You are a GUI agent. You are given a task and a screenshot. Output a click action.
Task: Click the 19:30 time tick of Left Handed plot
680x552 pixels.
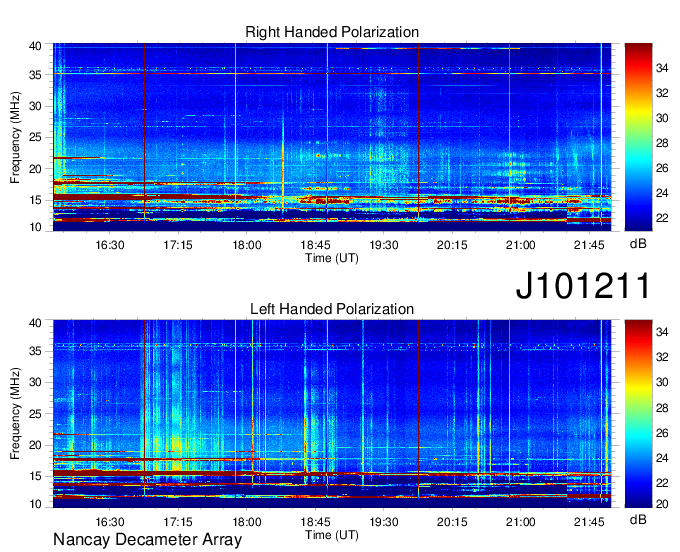[x=384, y=522]
